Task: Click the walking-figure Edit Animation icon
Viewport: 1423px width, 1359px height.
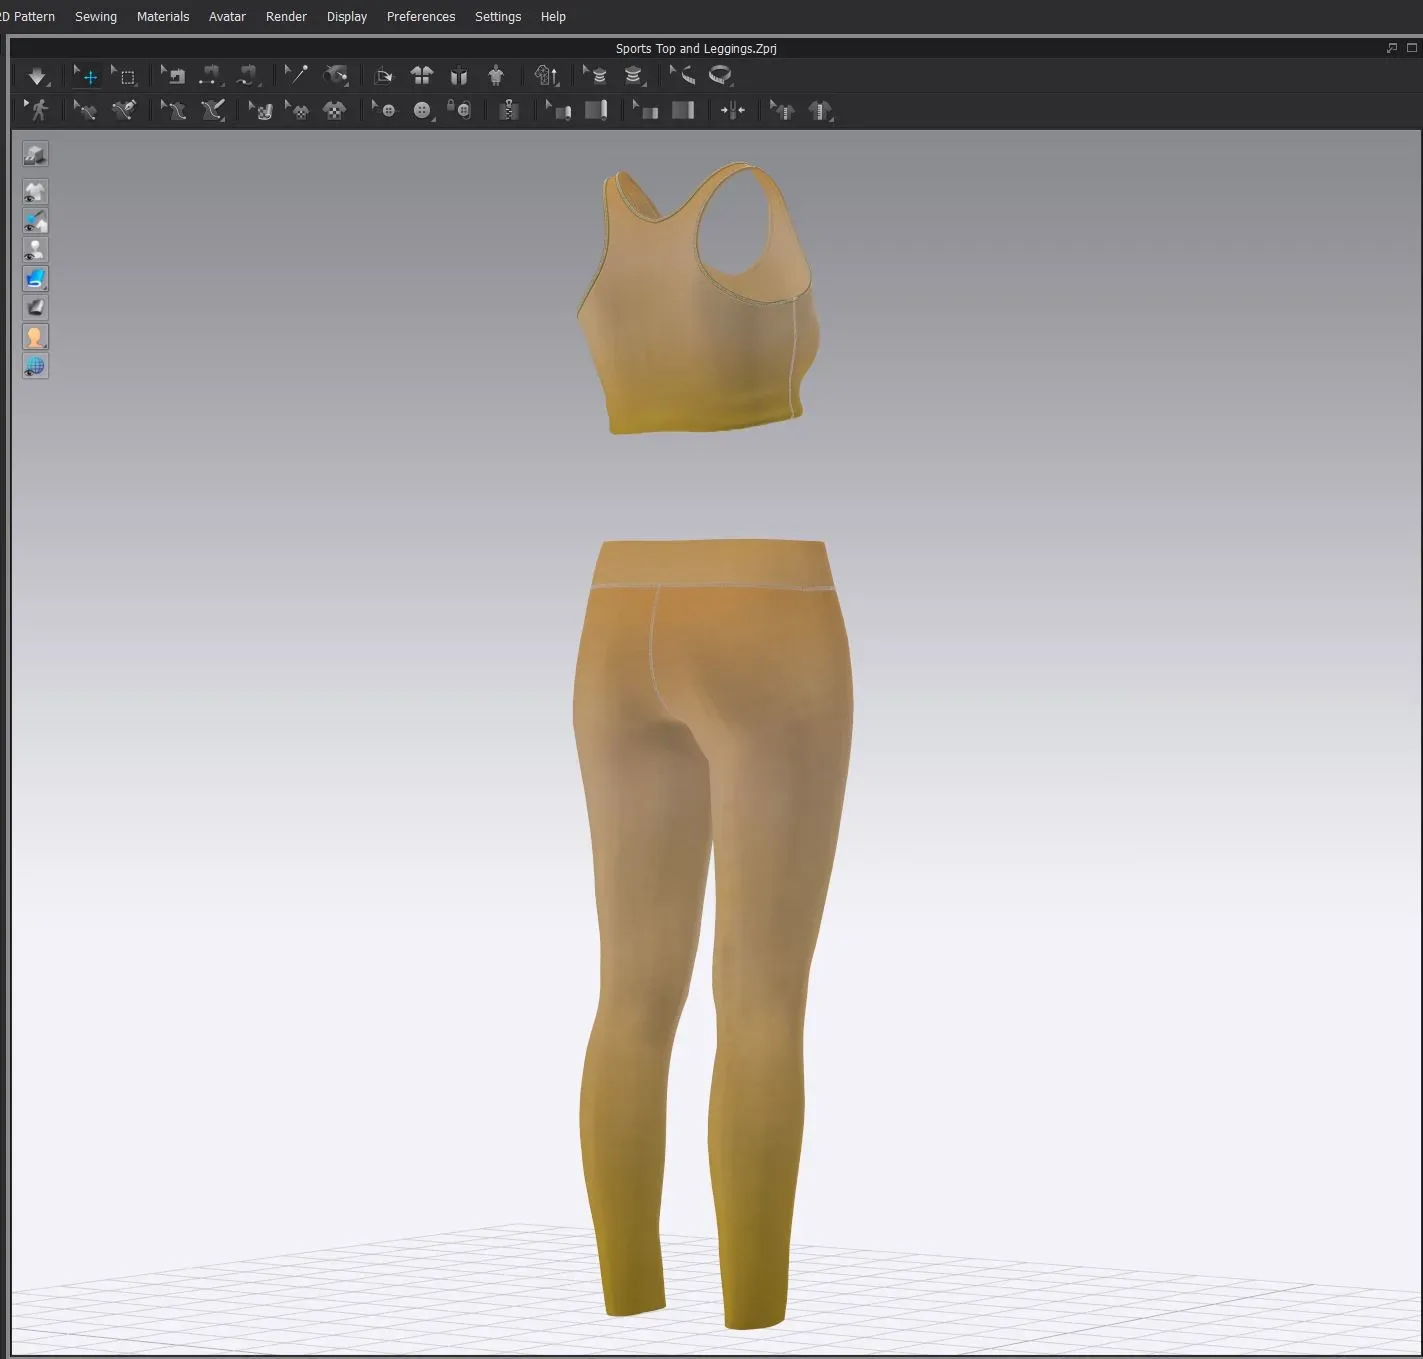Action: click(x=38, y=110)
